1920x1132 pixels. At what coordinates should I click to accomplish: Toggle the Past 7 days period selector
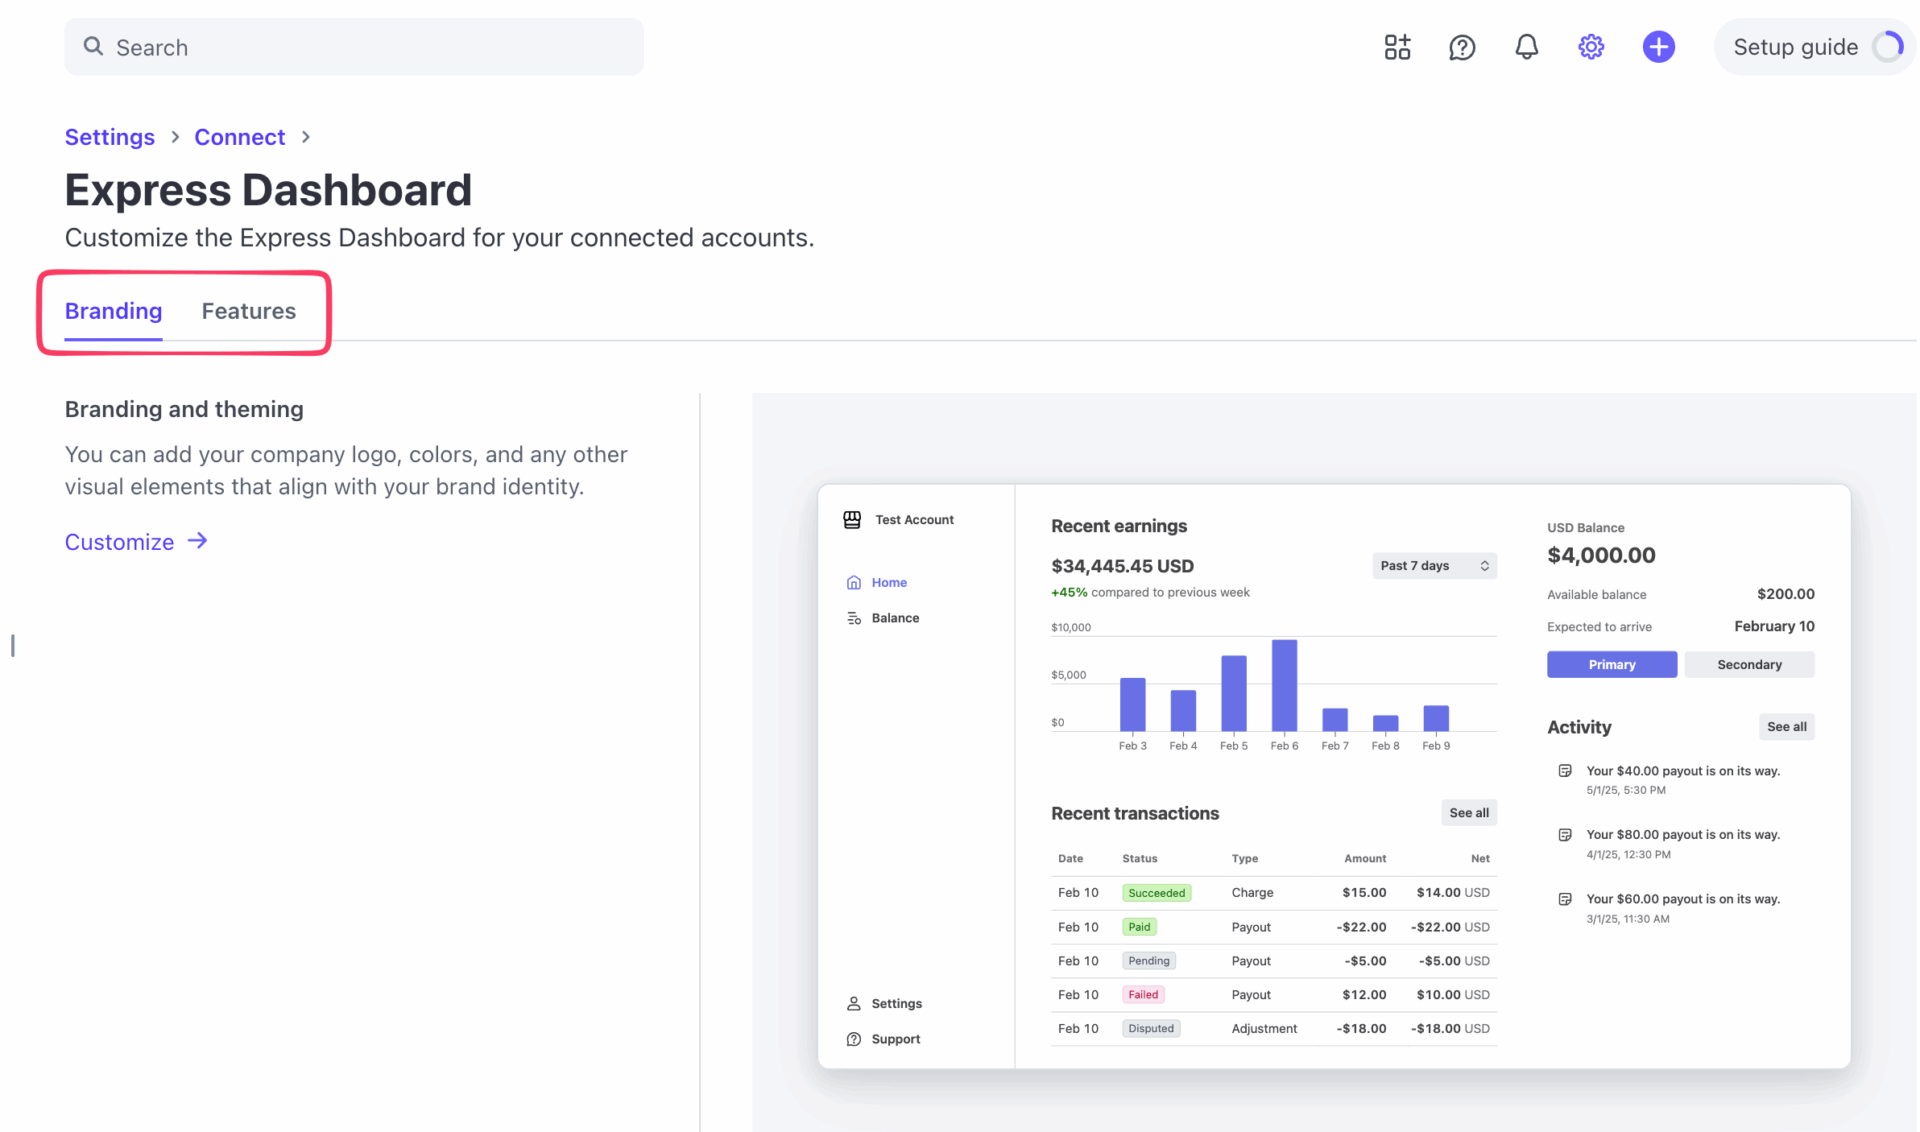1434,565
